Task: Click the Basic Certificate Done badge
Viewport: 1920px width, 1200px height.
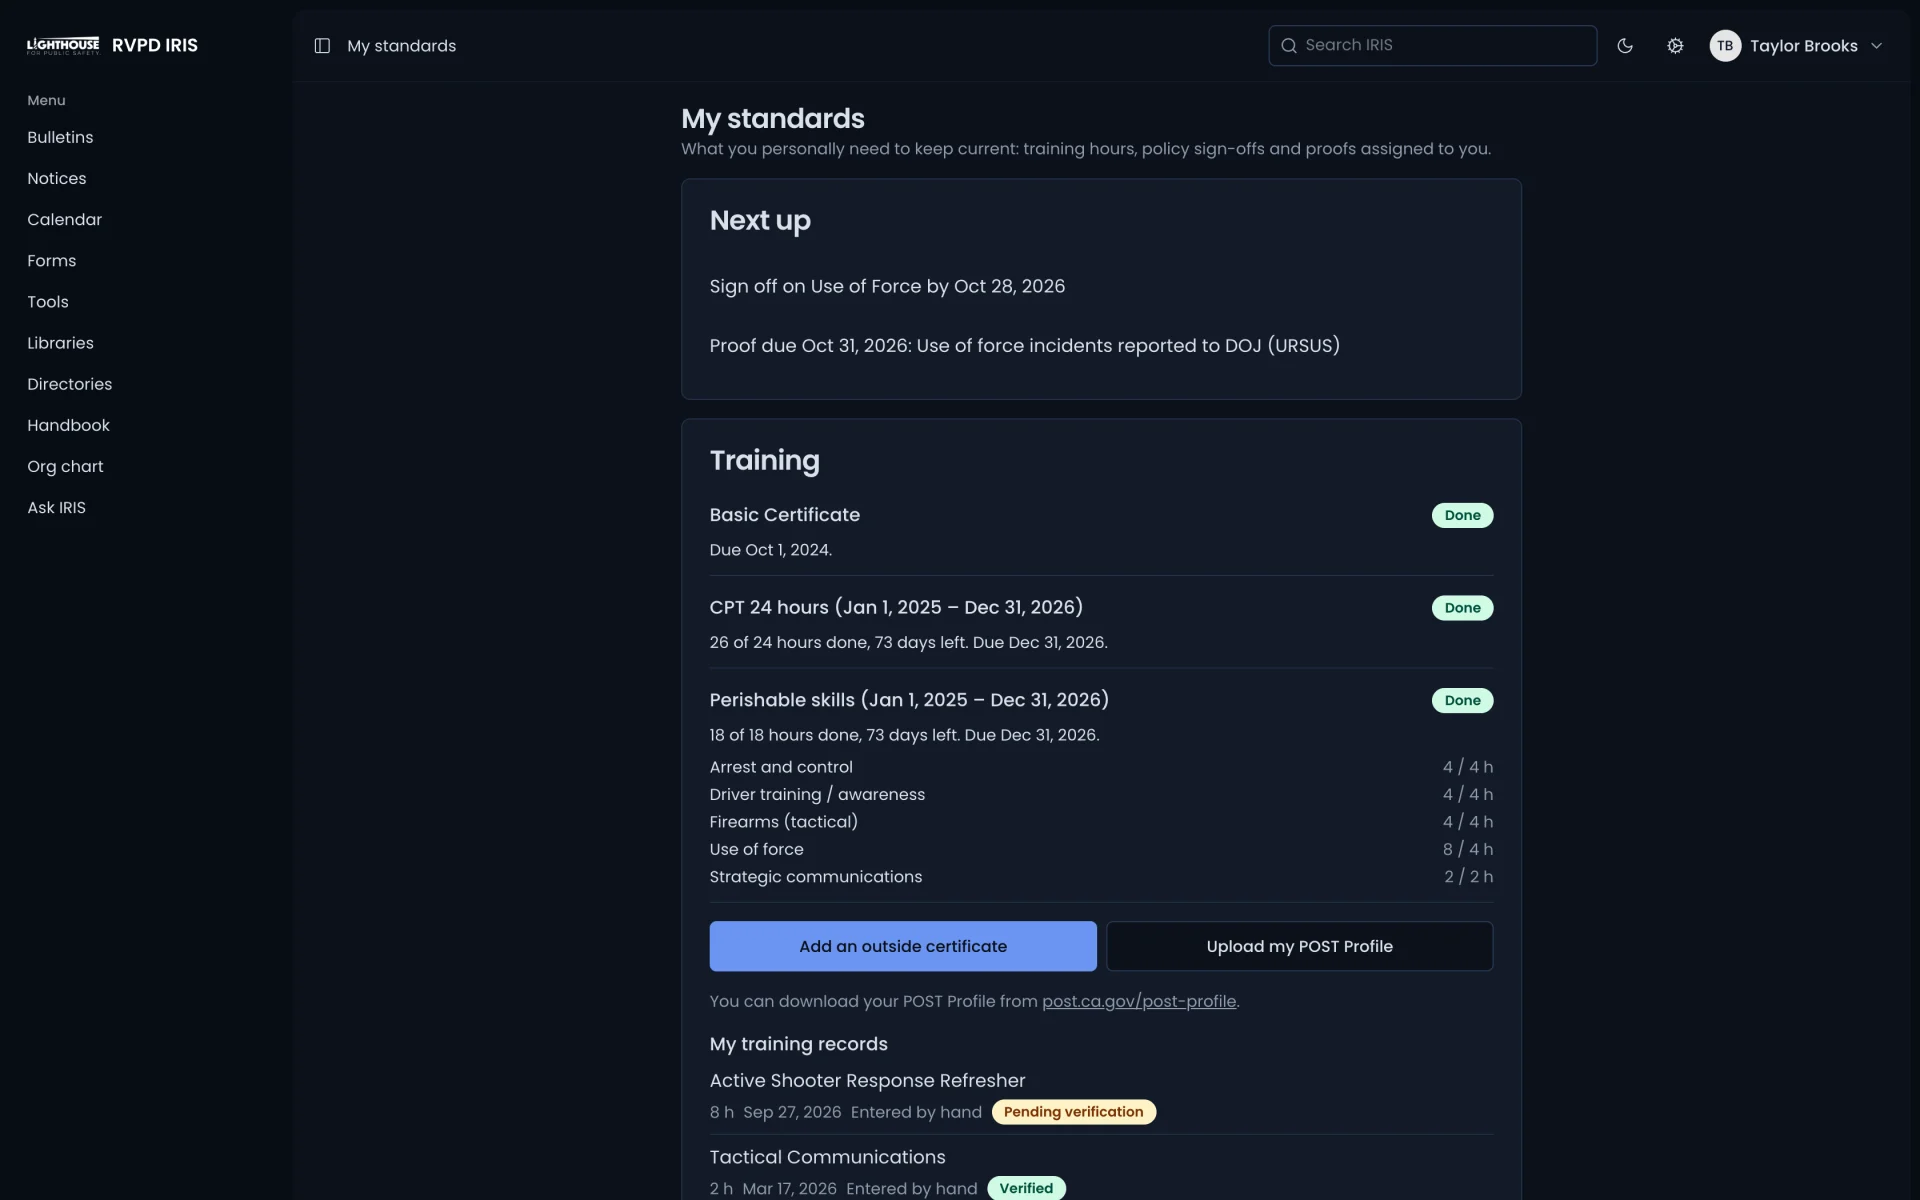Action: click(1462, 515)
